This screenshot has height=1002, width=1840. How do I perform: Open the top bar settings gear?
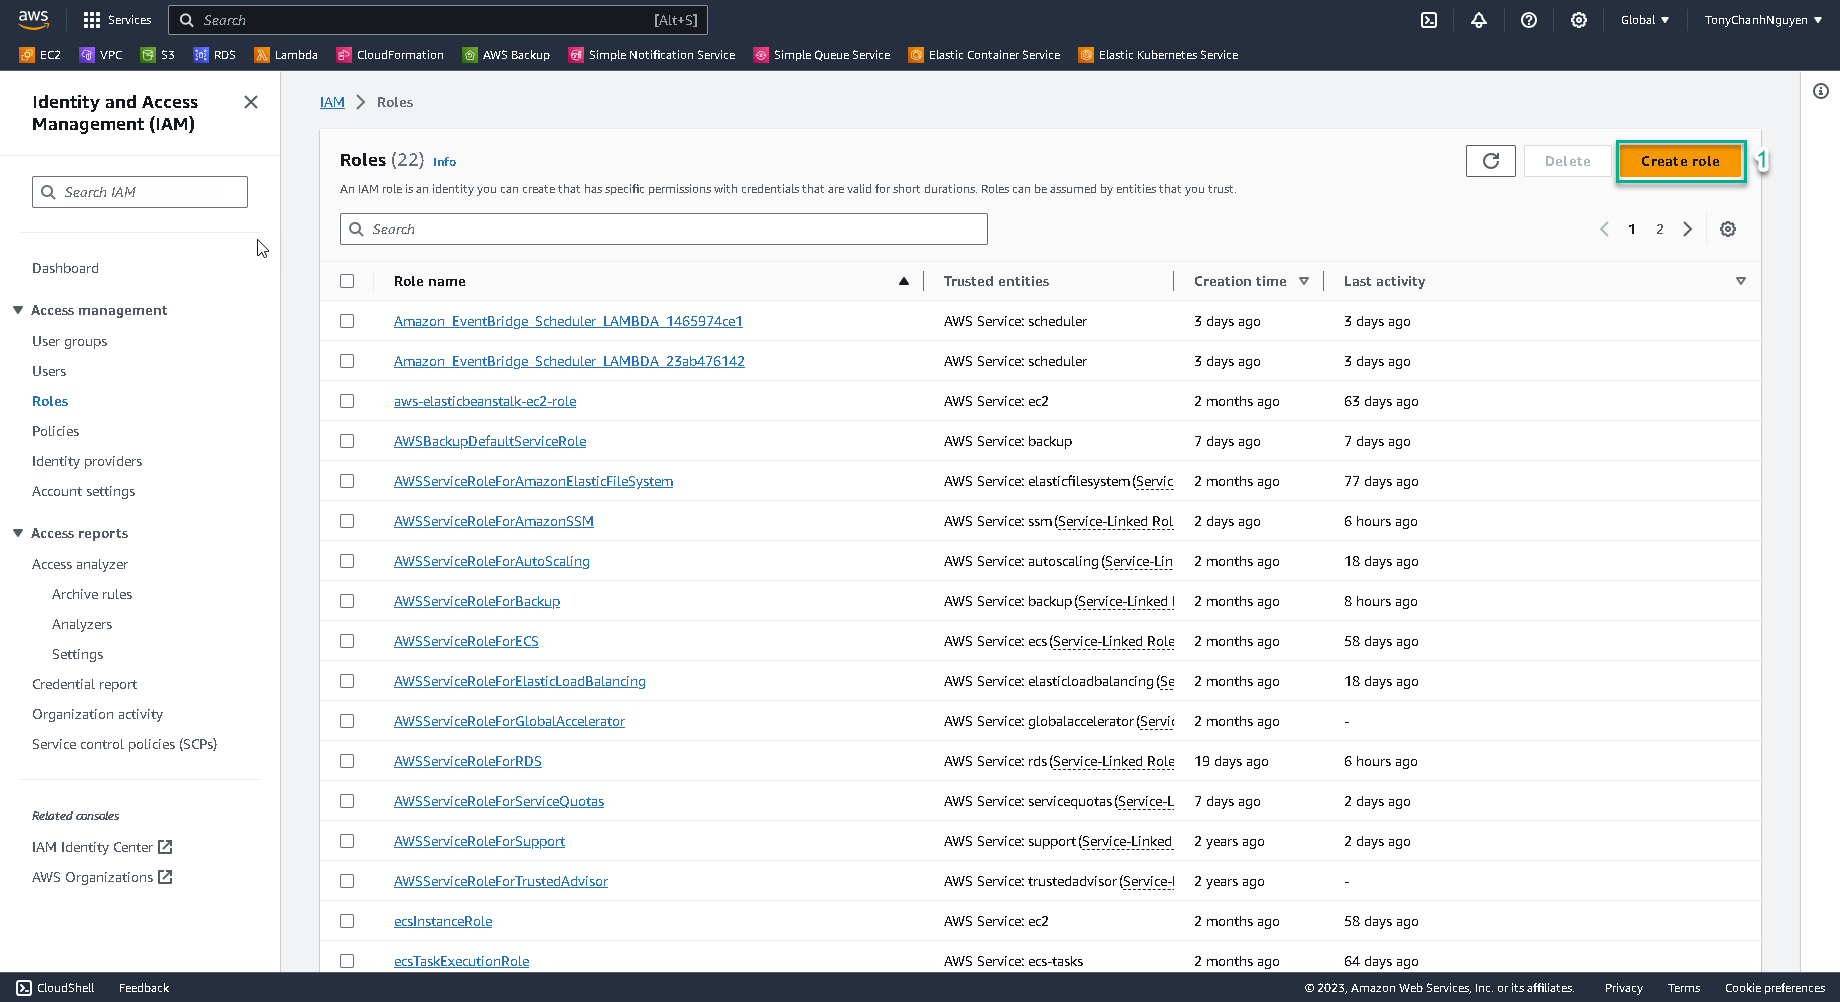[x=1579, y=20]
